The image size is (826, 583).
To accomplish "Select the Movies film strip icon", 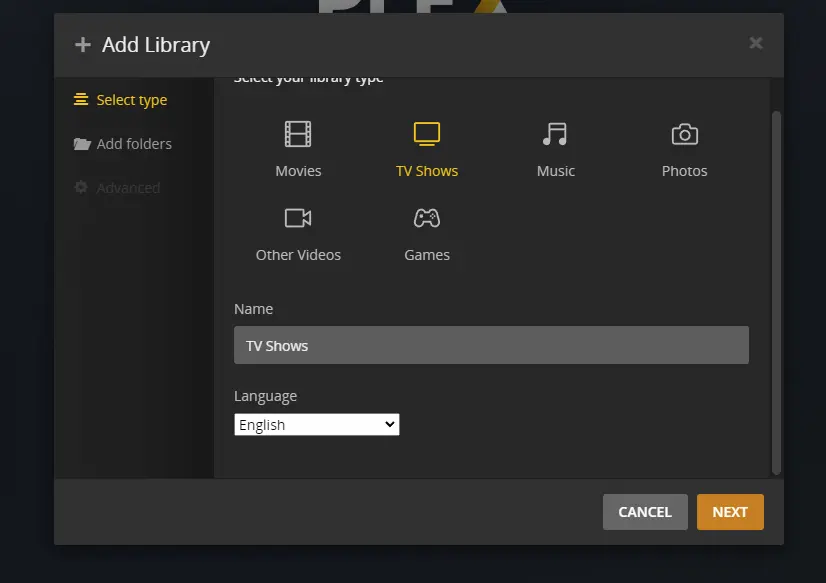I will (298, 134).
